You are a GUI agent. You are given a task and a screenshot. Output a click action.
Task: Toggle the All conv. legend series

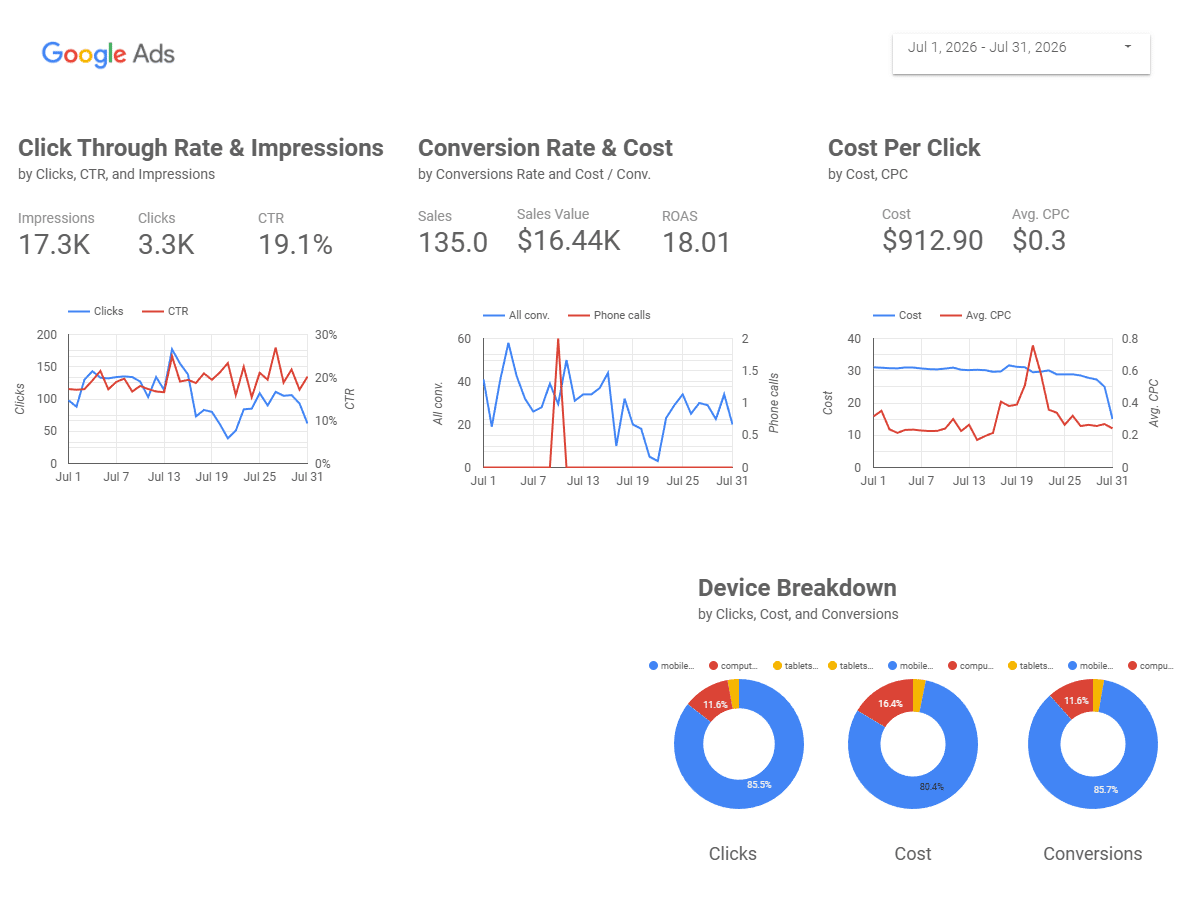516,315
